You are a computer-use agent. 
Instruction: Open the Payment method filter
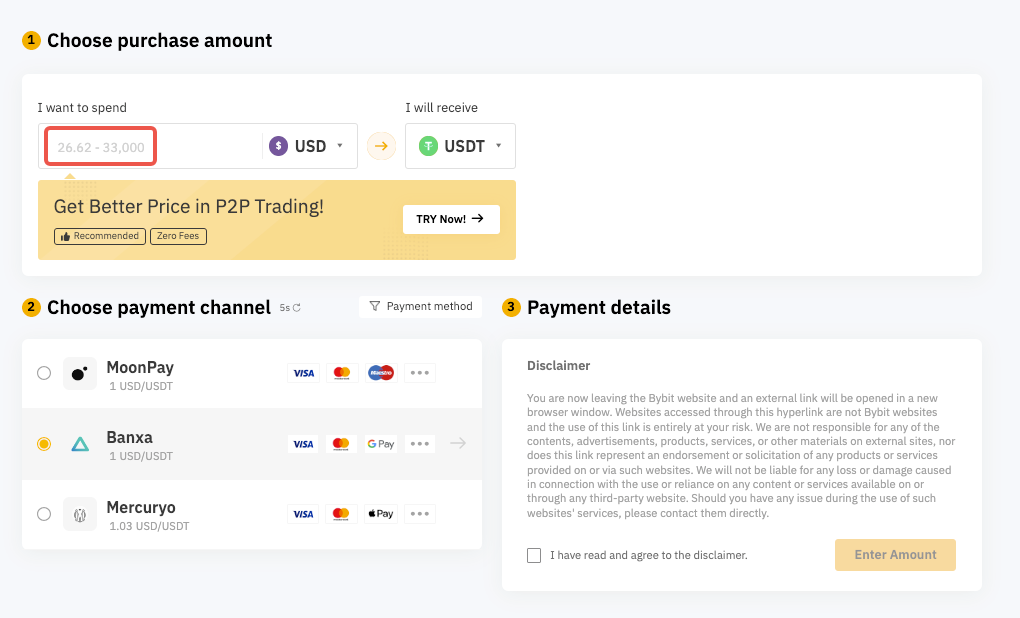click(420, 306)
